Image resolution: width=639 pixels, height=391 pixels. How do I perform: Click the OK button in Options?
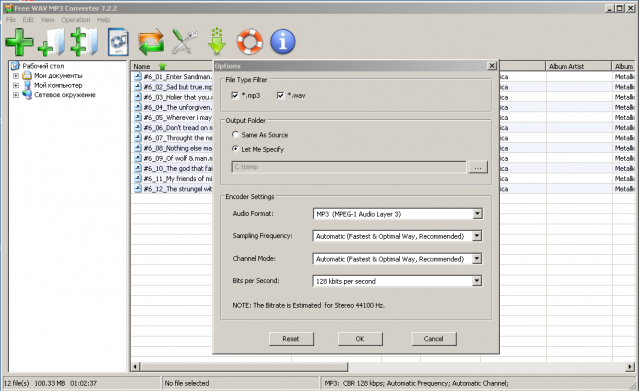(360, 339)
